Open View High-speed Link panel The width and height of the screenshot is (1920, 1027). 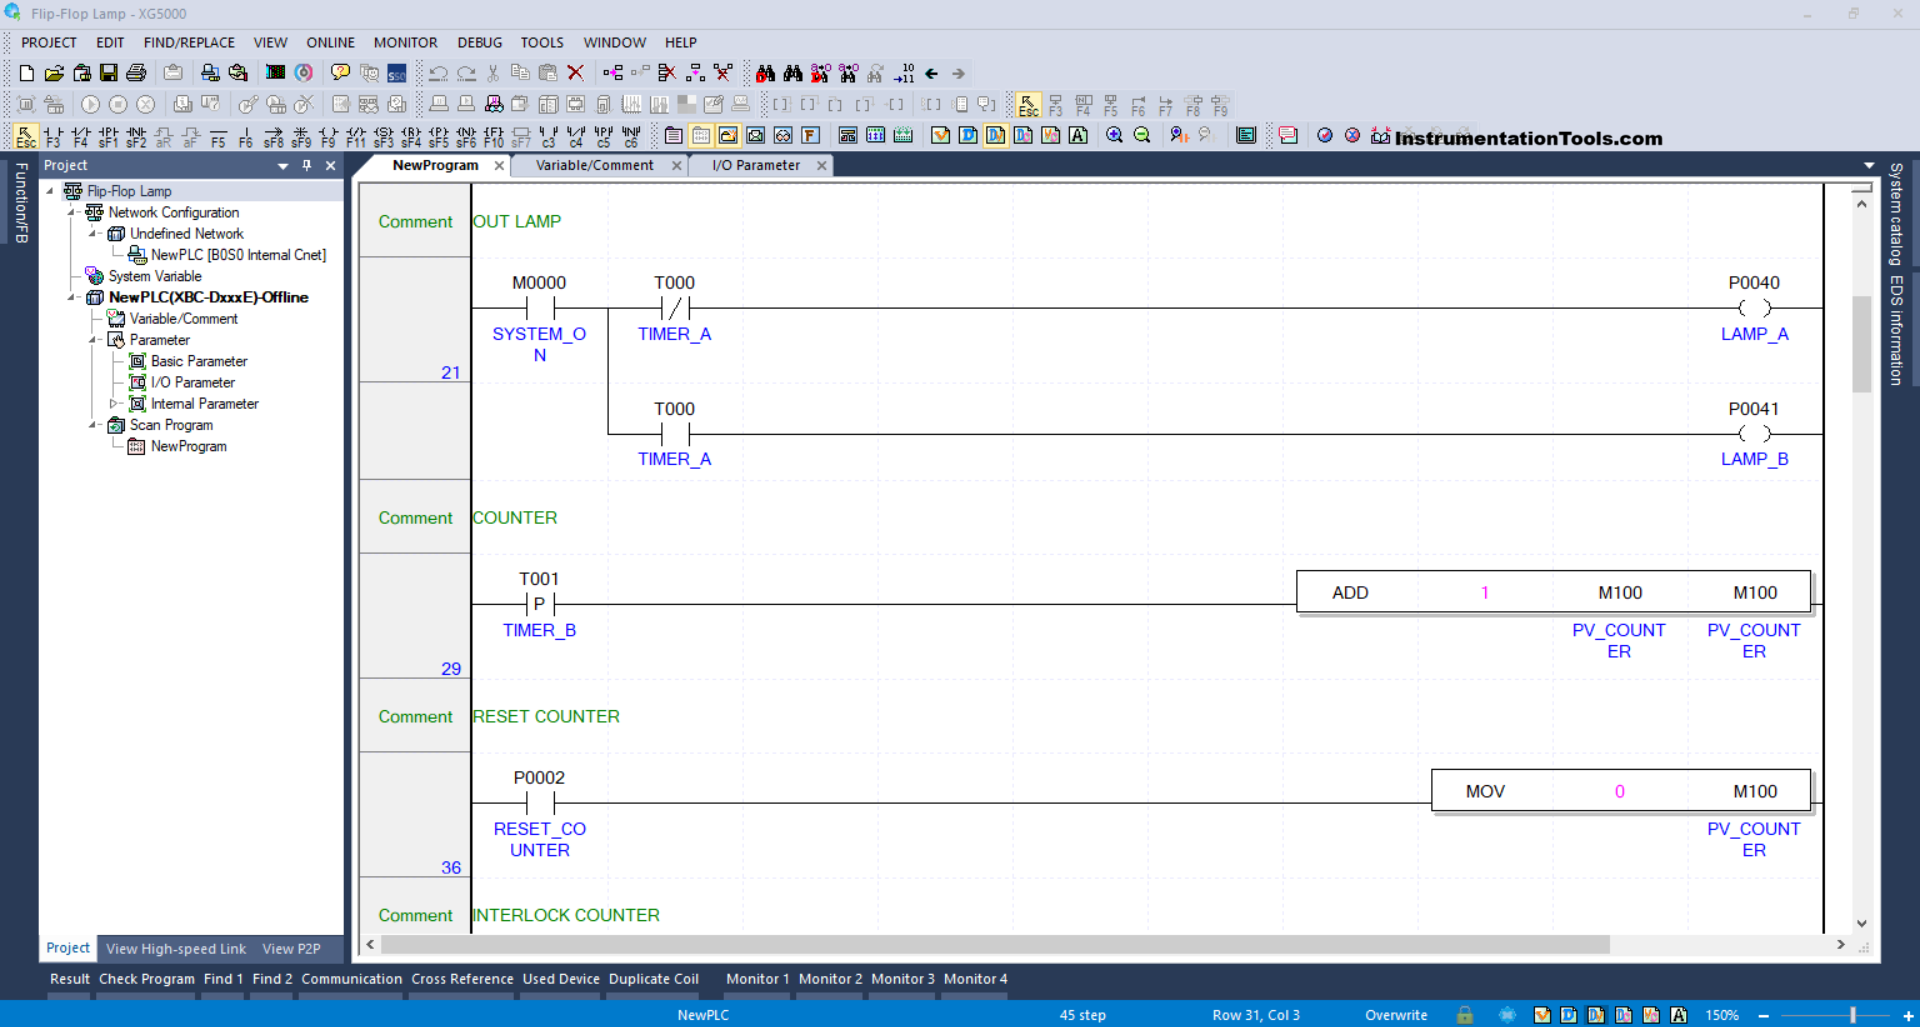click(176, 949)
